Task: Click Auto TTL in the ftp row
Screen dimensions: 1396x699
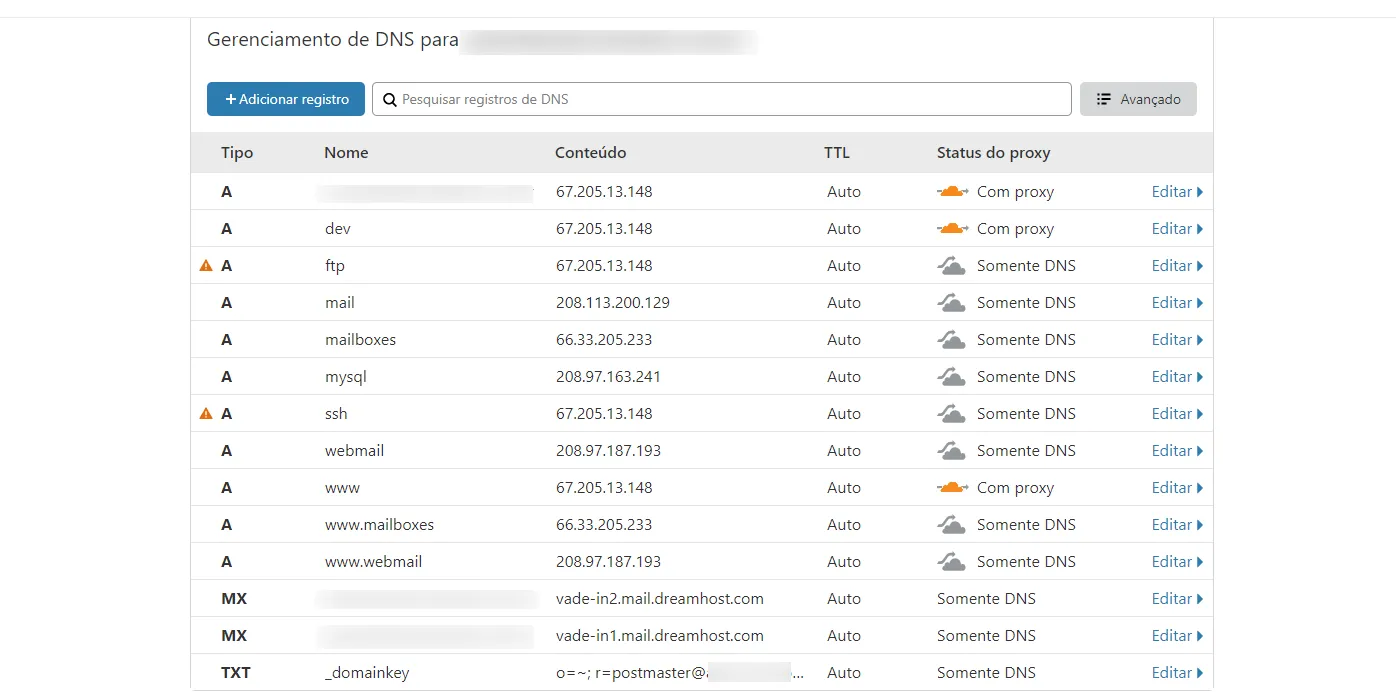Action: click(844, 265)
